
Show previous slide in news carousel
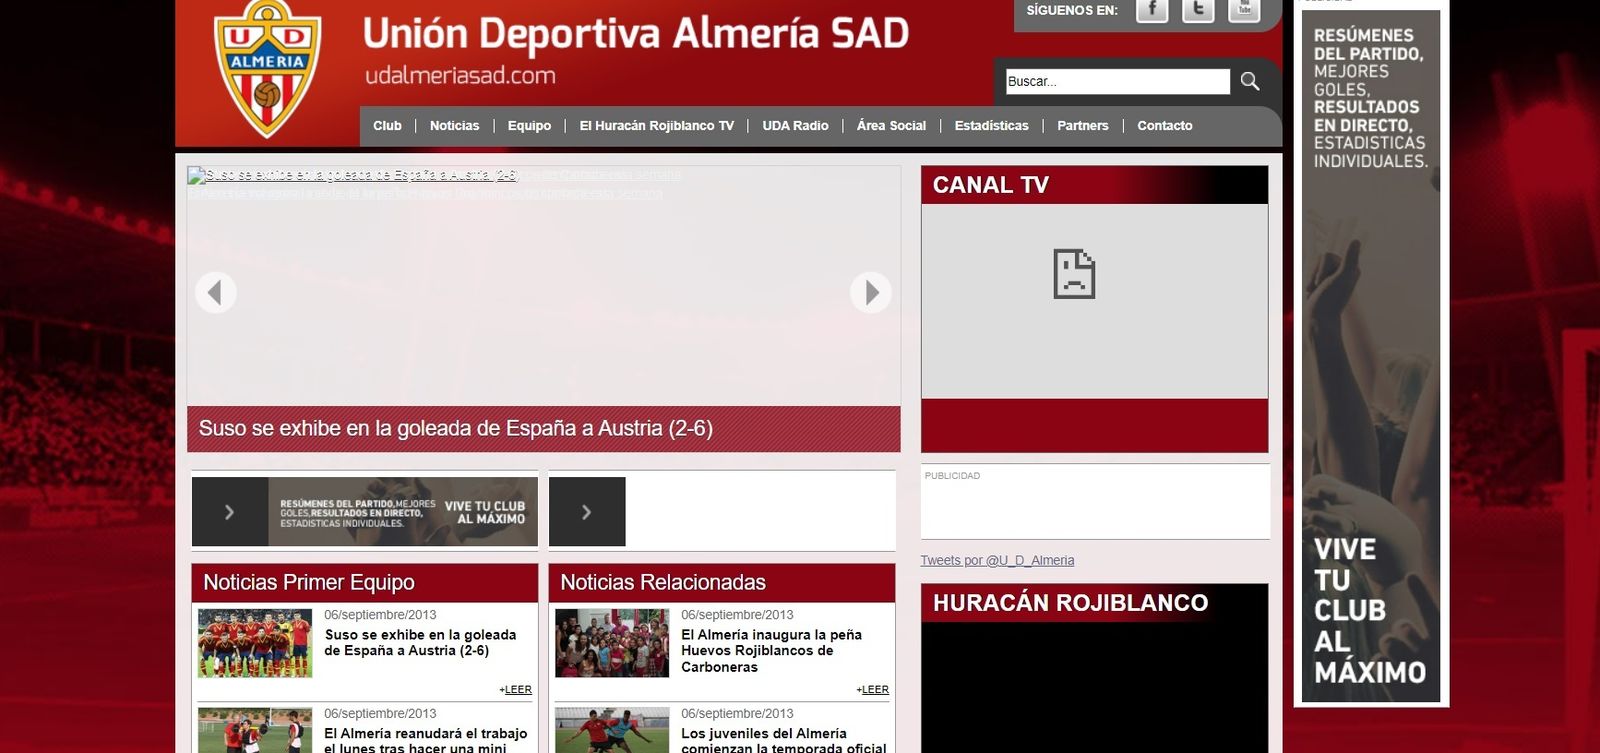pyautogui.click(x=215, y=293)
